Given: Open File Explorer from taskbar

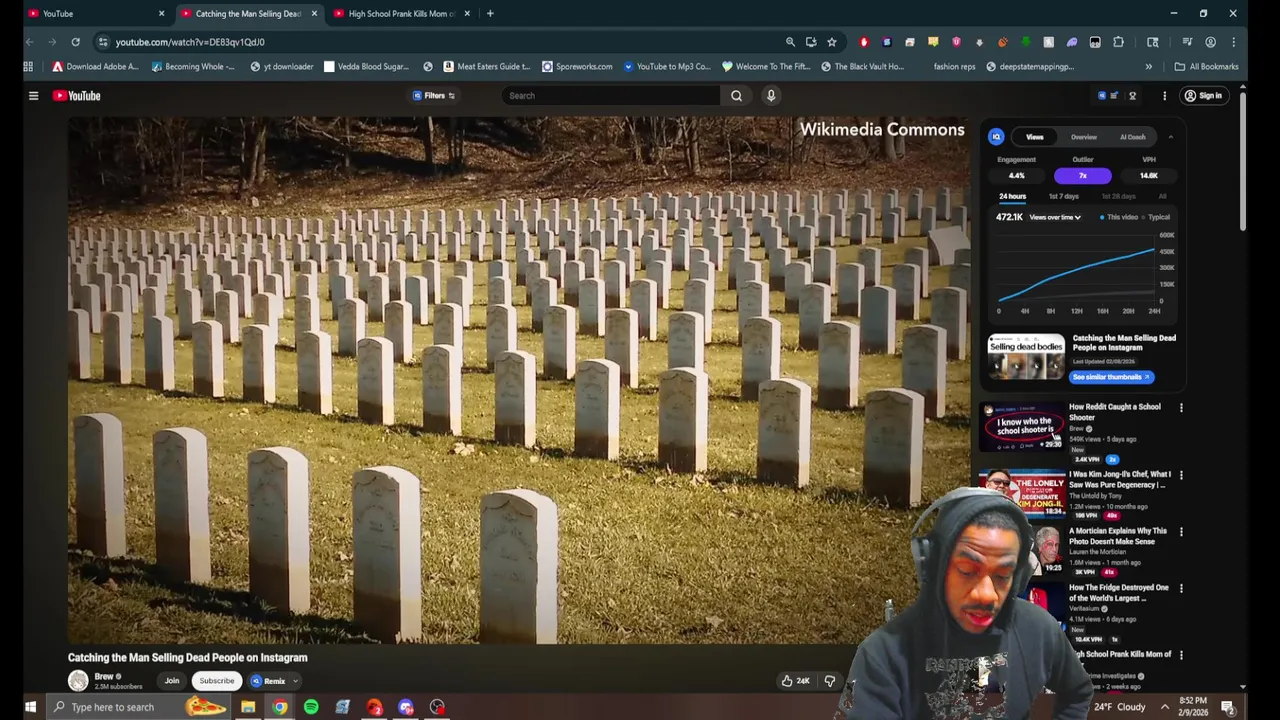Looking at the screenshot, I should tap(248, 707).
